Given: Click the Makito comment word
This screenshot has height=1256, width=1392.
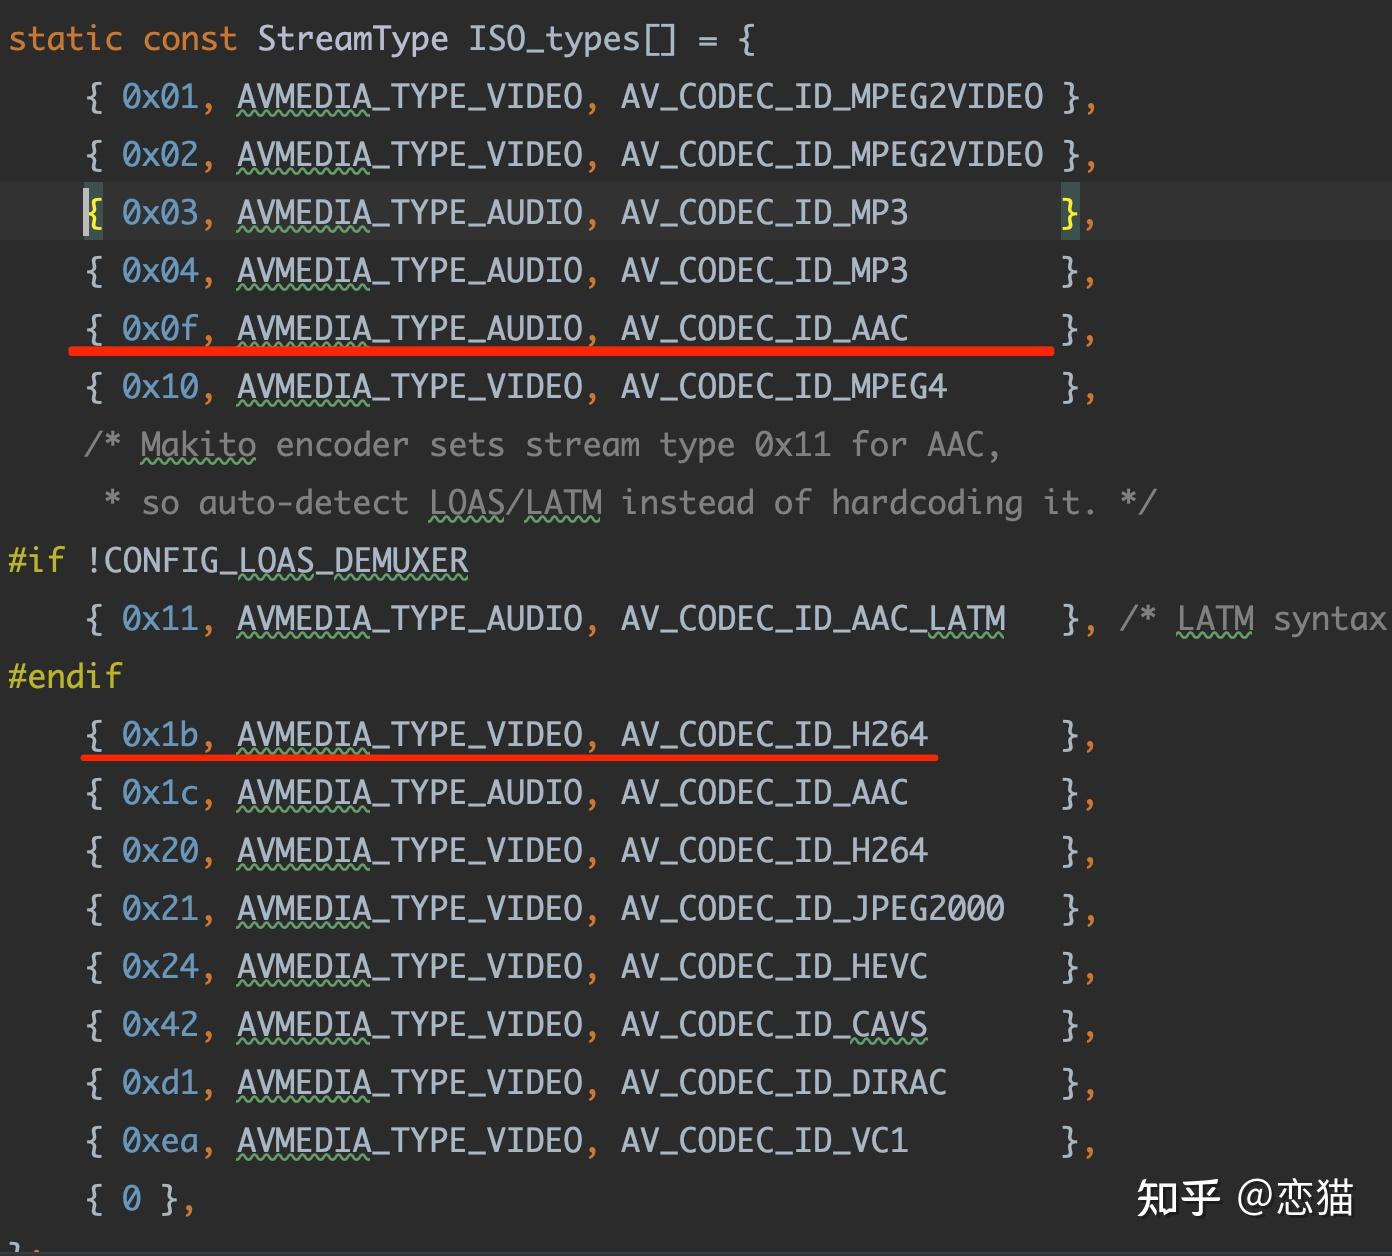Looking at the screenshot, I should tap(198, 444).
